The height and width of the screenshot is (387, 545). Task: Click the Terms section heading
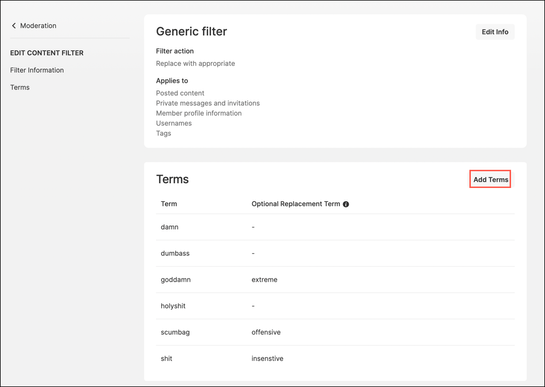172,179
